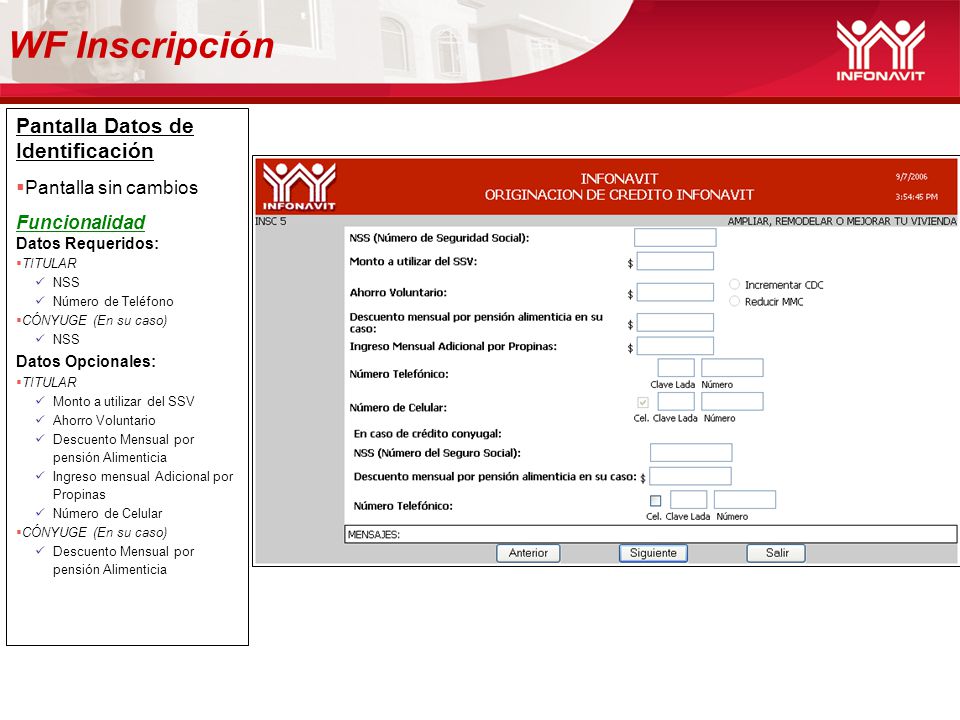The height and width of the screenshot is (720, 960).
Task: Click the 'WF Inscripción' slide title
Action: pos(142,46)
